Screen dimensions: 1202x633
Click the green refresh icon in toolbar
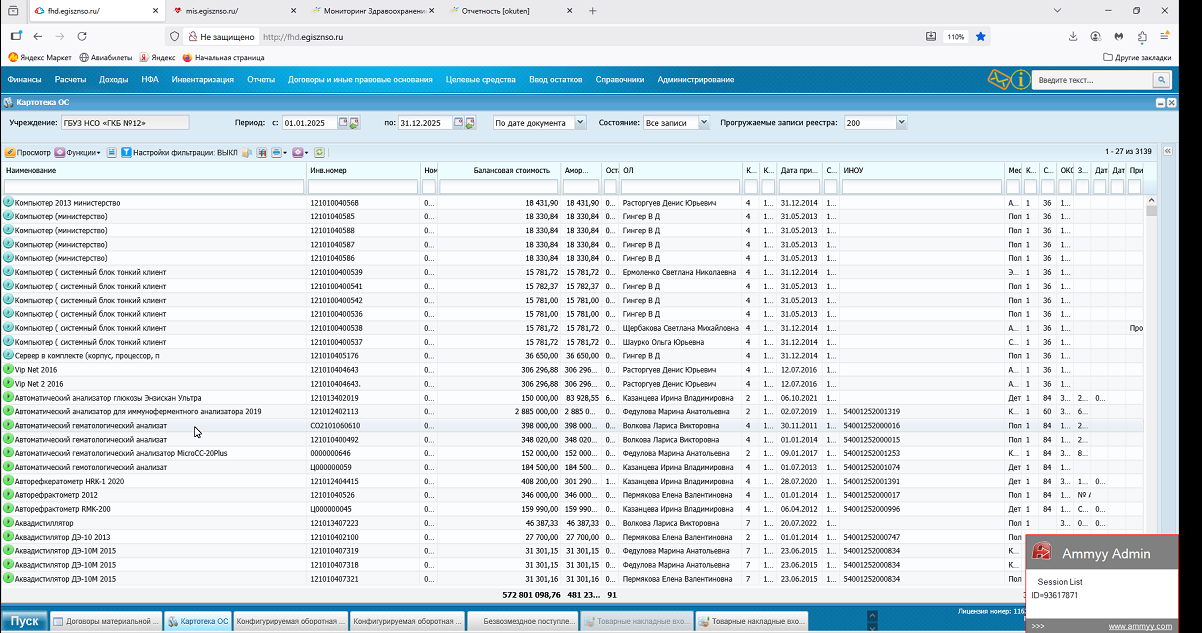coord(320,153)
